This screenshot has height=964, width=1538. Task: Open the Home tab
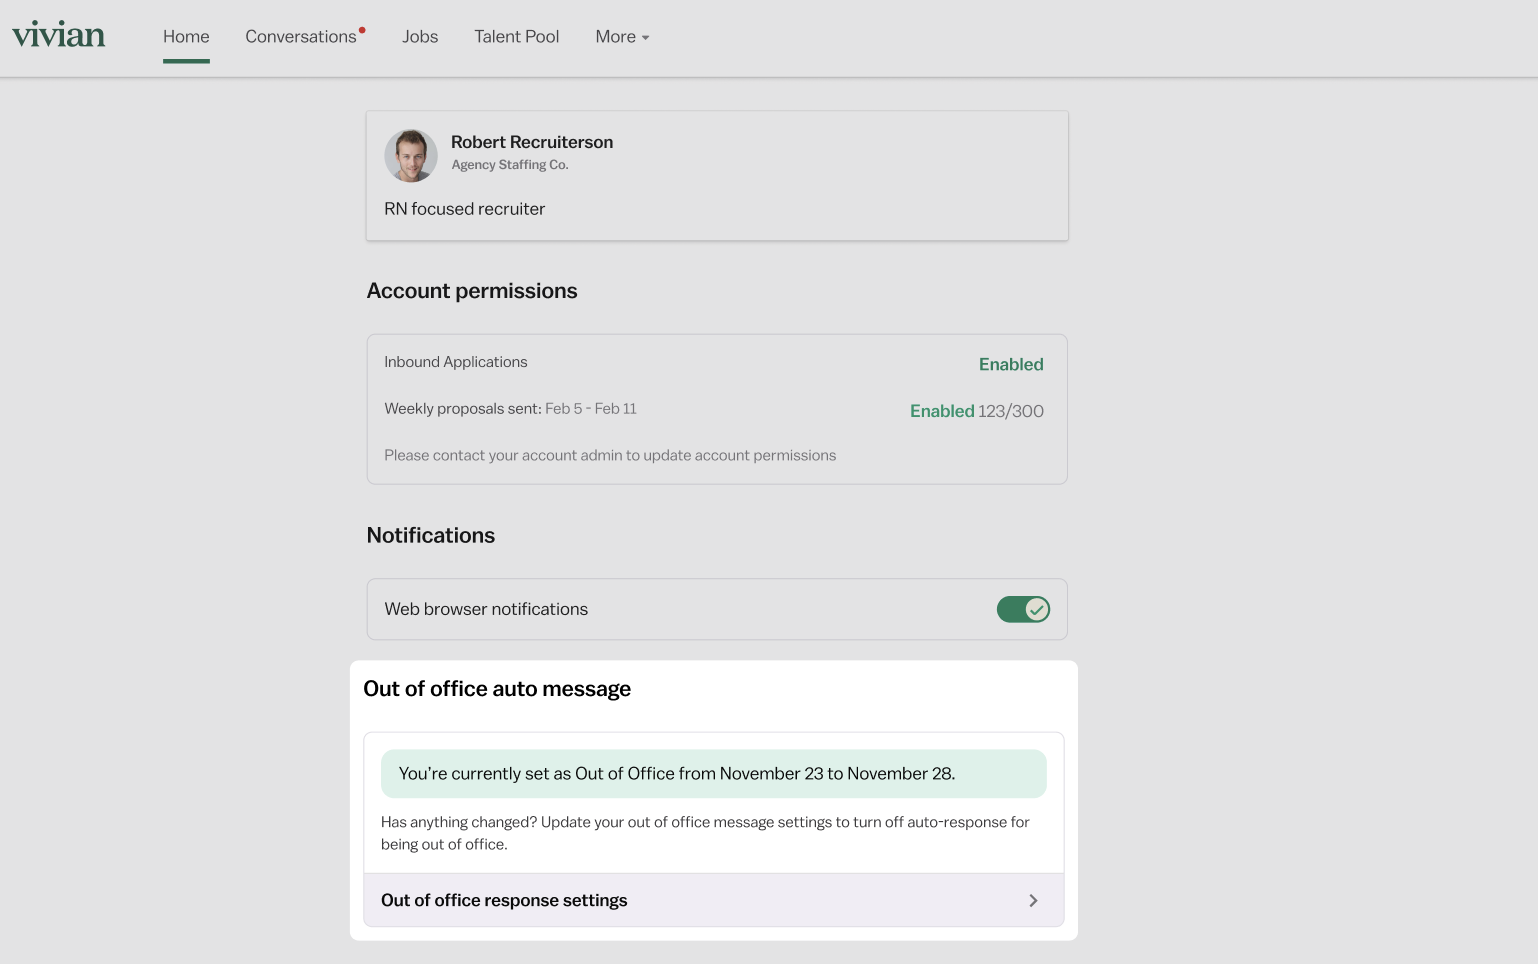[x=186, y=37]
